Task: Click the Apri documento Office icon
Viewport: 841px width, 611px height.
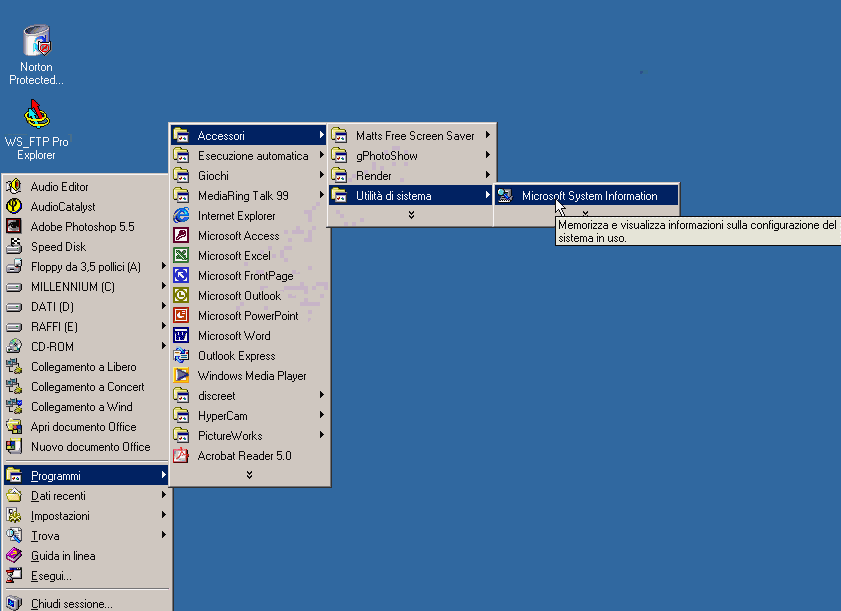Action: [x=14, y=426]
